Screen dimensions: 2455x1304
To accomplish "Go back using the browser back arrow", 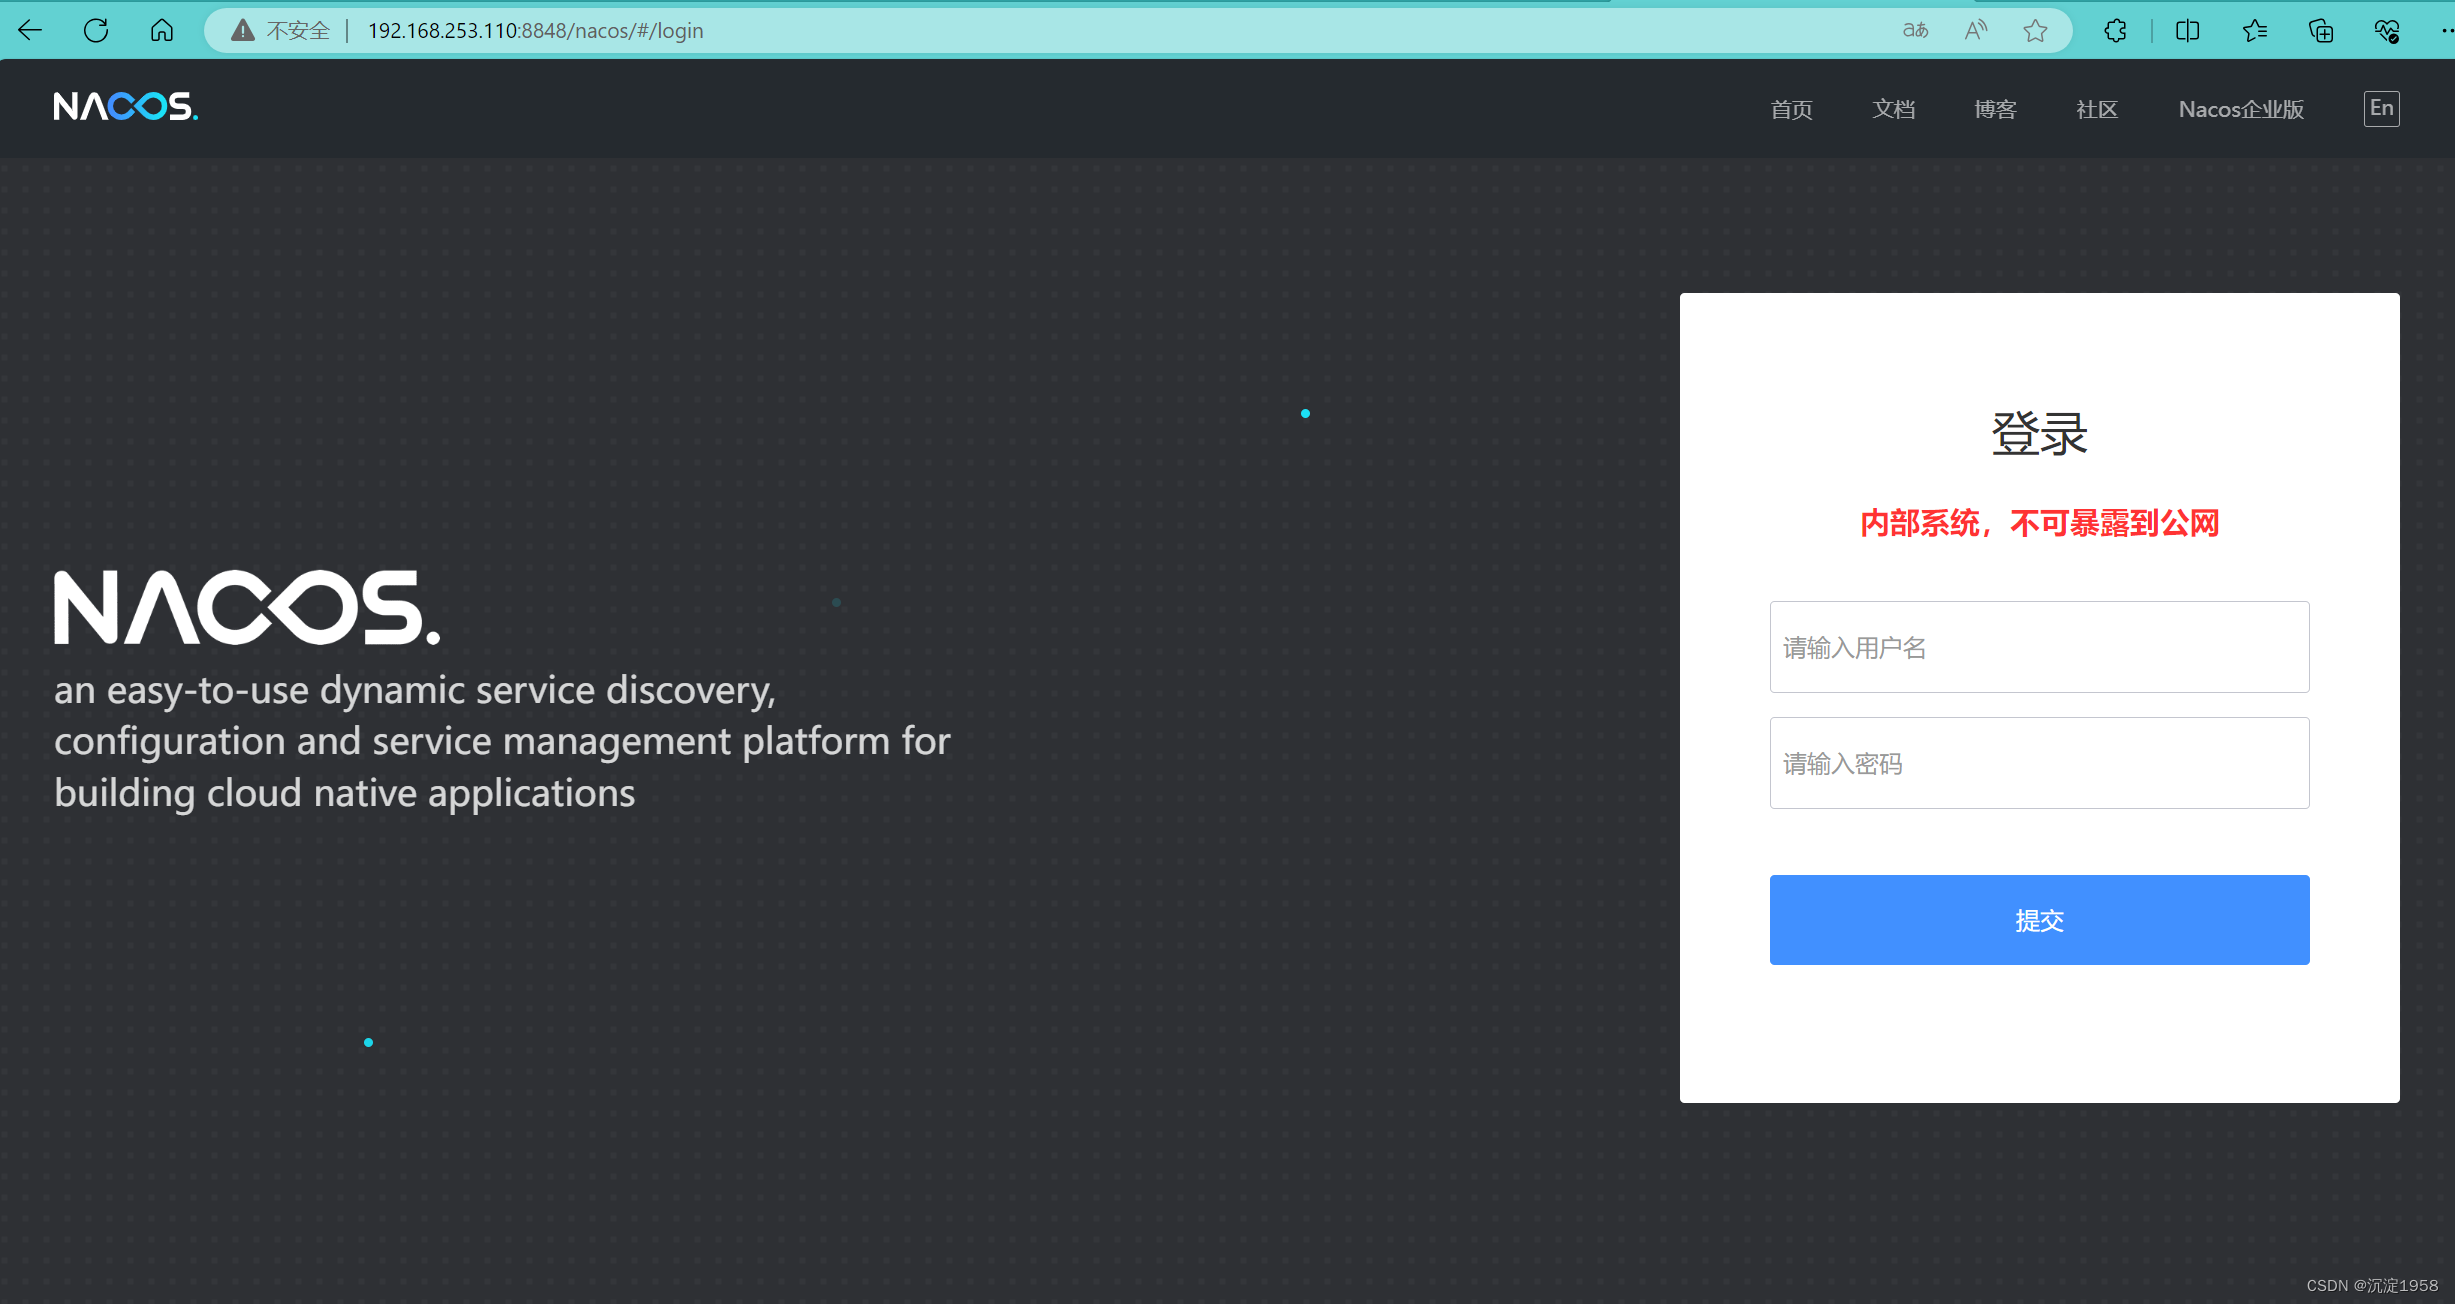I will [x=30, y=30].
